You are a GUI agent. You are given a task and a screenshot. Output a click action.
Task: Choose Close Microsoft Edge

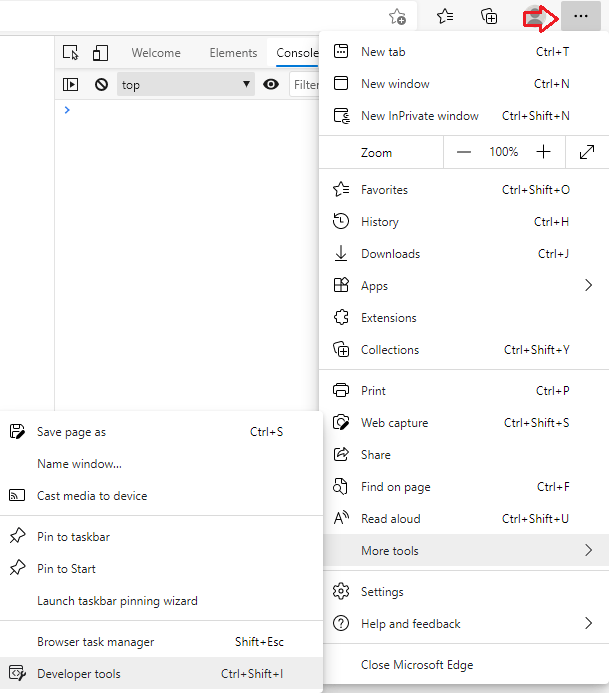pos(464,665)
